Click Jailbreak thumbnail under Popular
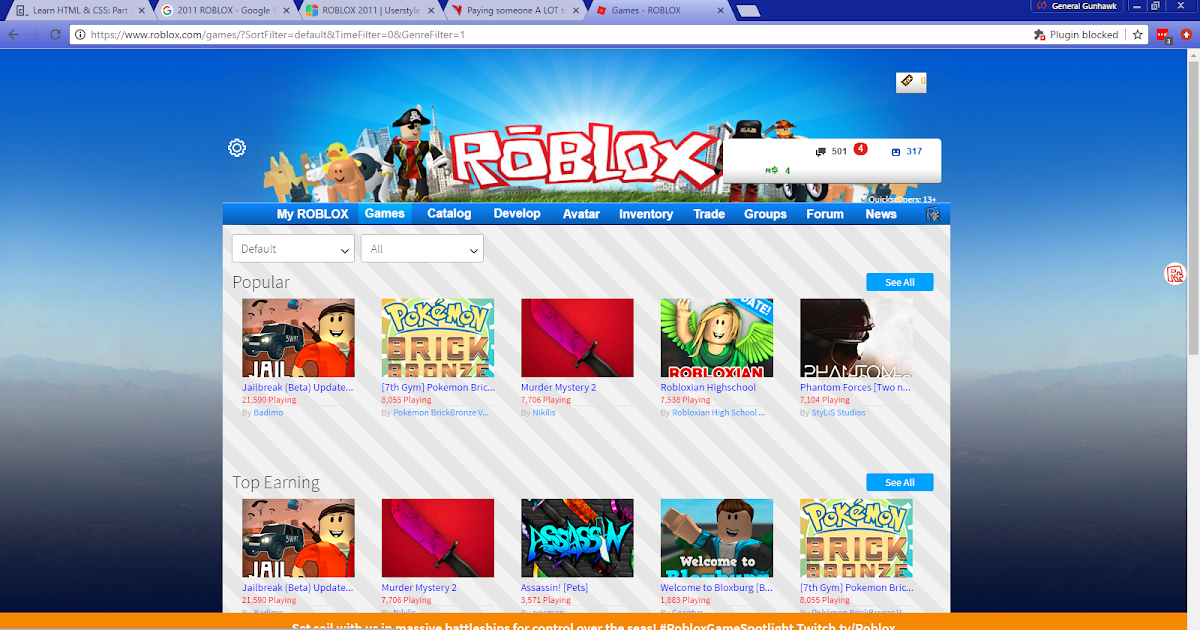This screenshot has height=630, width=1200. point(298,338)
